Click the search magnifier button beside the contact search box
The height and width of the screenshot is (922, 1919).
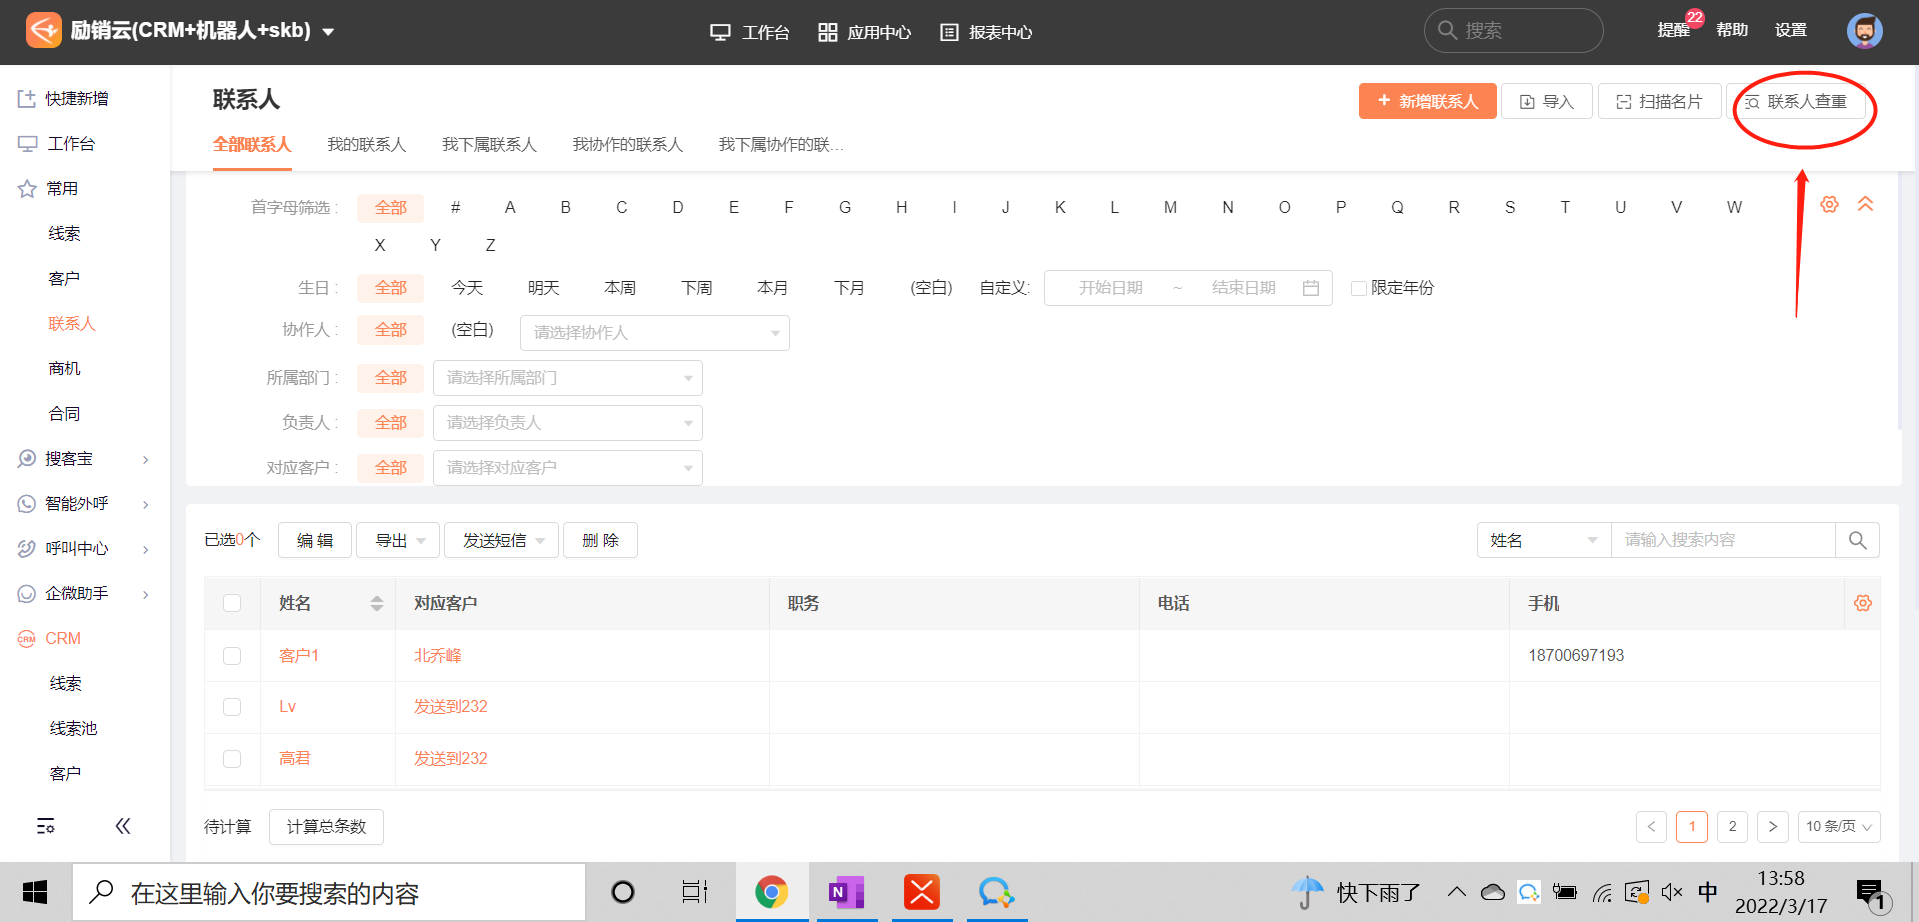coord(1857,540)
